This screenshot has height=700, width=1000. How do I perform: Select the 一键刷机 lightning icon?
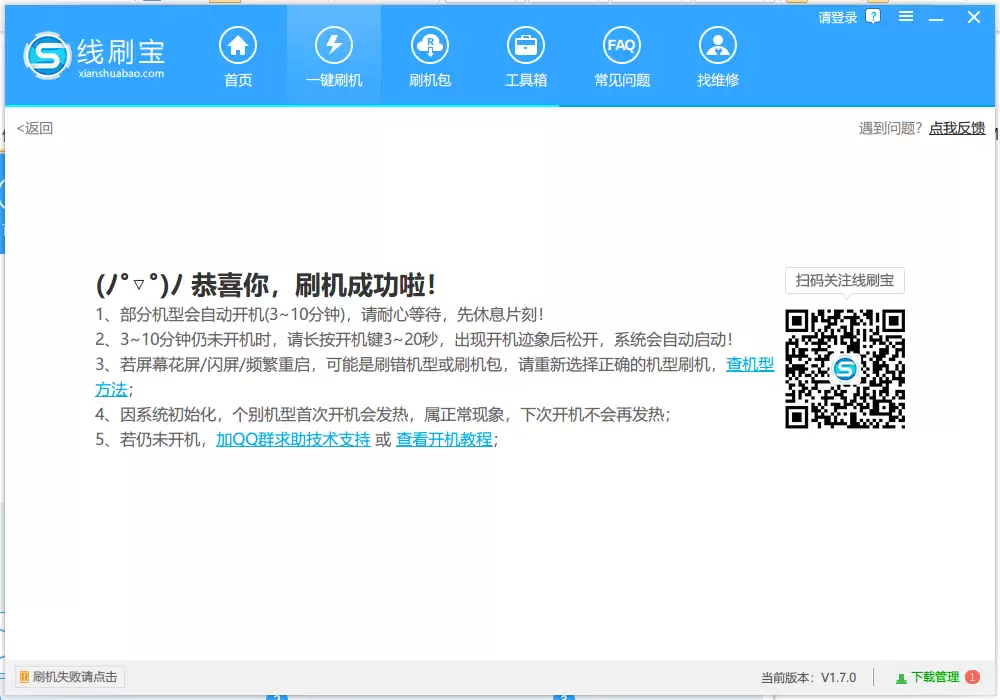pyautogui.click(x=334, y=45)
